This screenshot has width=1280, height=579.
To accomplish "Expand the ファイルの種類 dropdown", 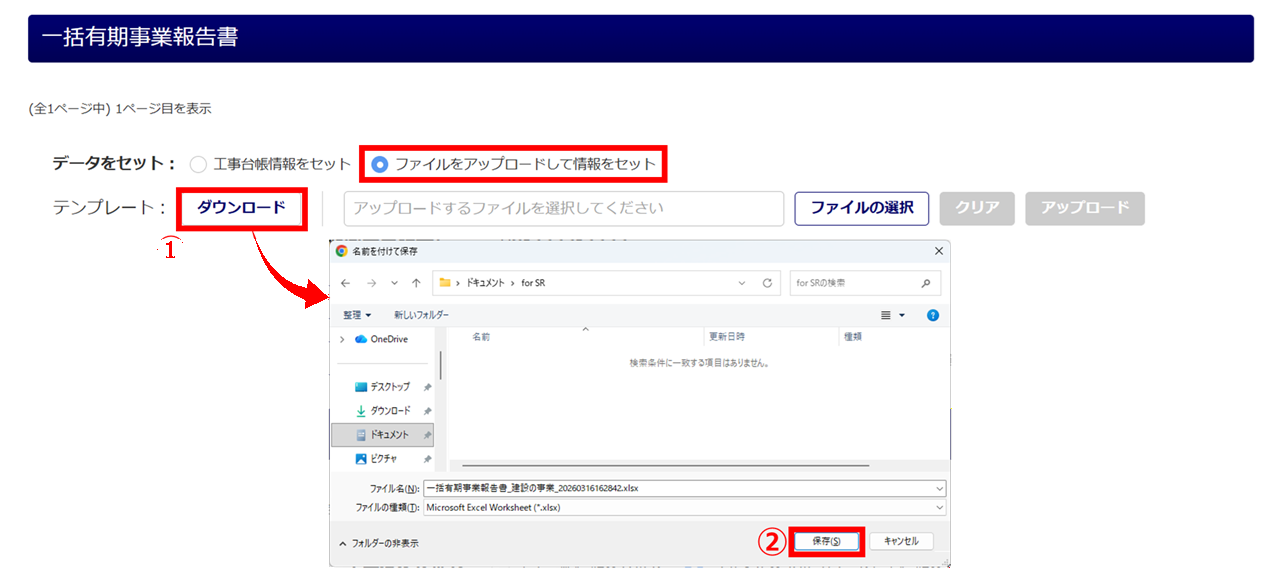I will pos(940,507).
